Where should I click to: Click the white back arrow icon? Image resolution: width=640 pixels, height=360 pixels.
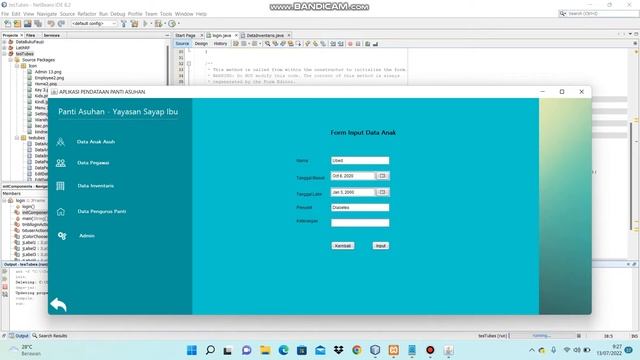tap(58, 304)
